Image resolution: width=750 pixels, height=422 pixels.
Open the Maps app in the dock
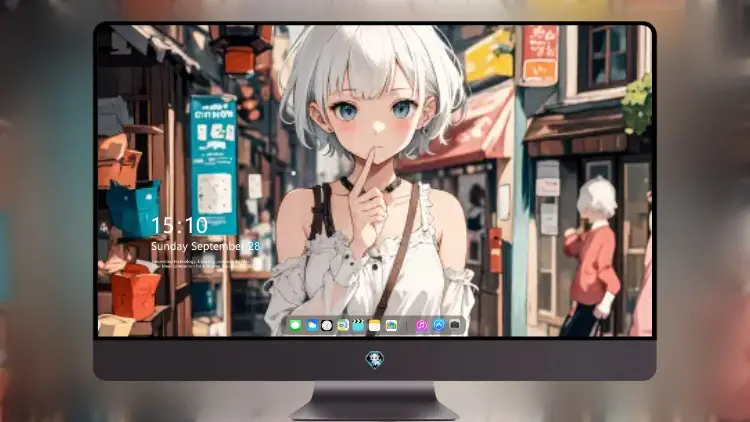342,325
